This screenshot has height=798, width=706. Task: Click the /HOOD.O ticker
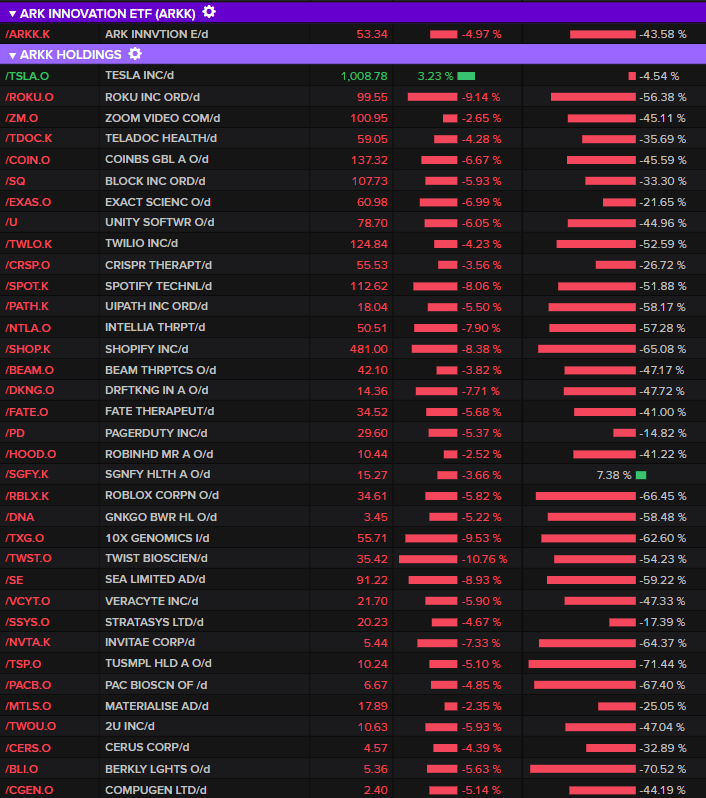[31, 454]
